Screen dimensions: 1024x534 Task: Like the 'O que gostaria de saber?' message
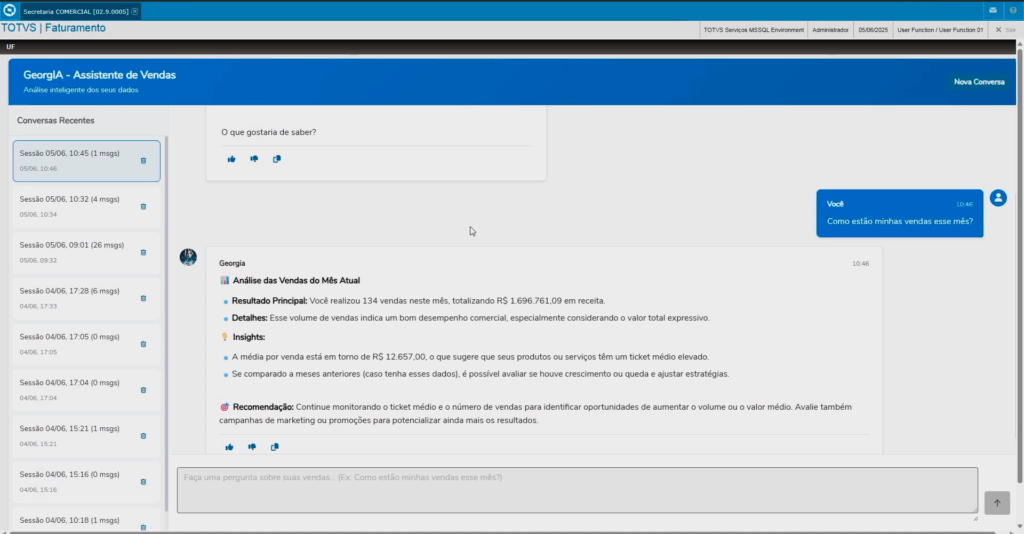point(231,159)
